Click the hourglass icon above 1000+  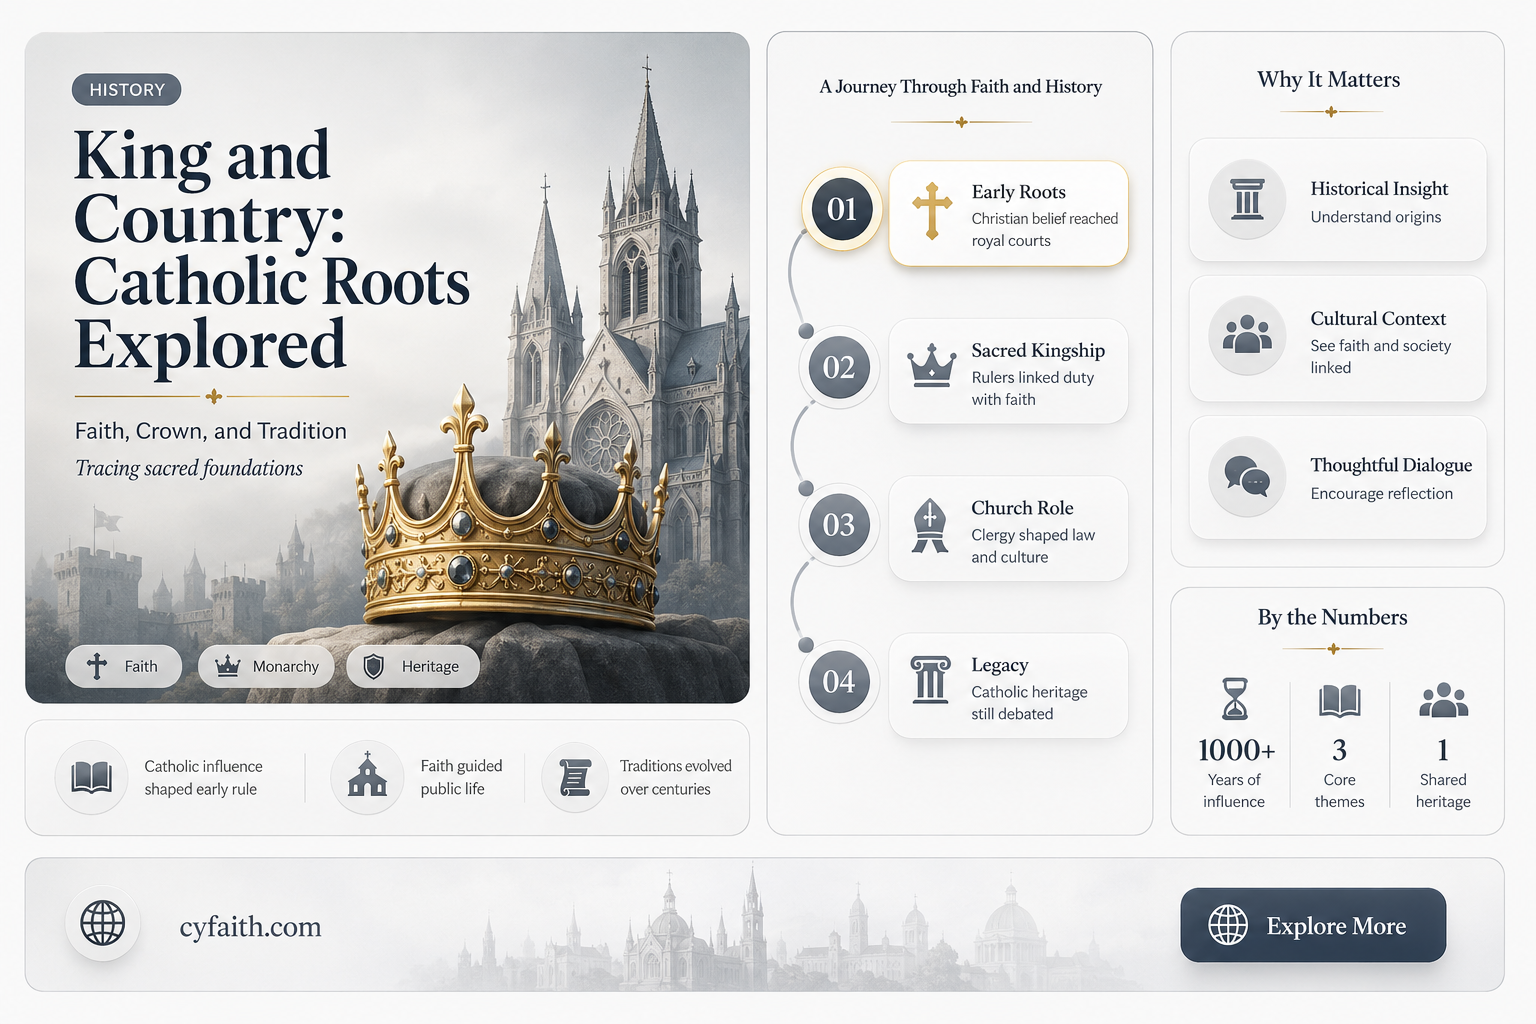point(1236,699)
